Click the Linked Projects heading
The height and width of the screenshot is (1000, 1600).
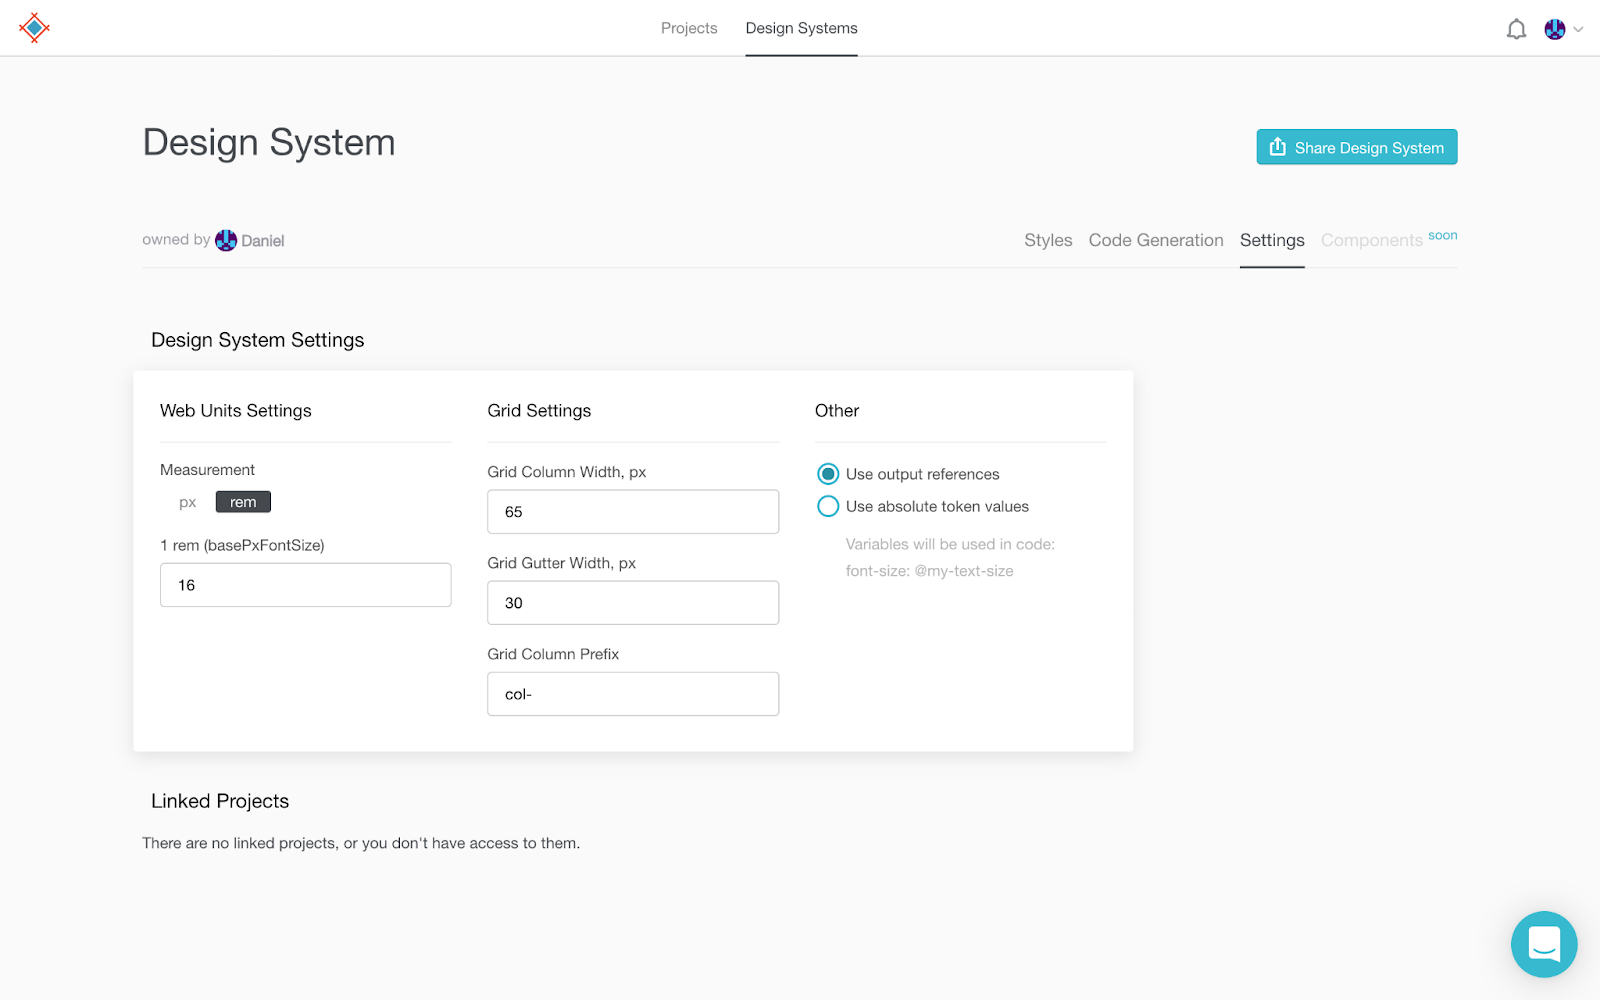[220, 801]
